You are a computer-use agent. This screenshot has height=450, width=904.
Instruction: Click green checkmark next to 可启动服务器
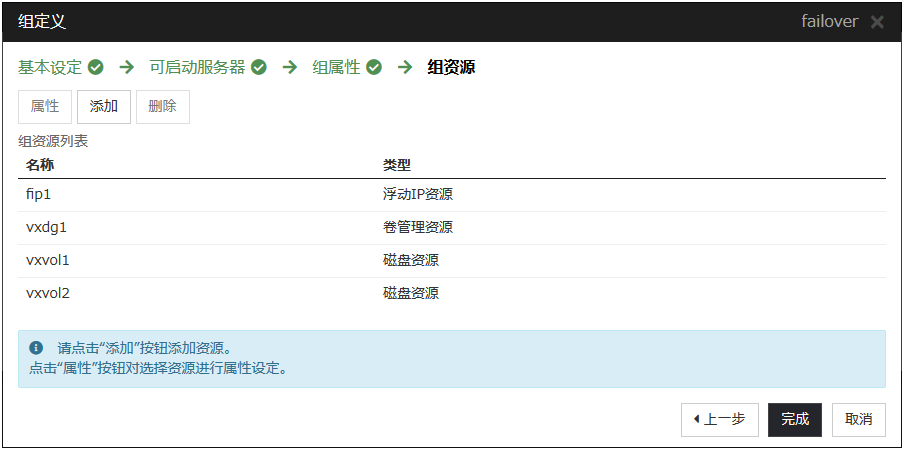coord(258,68)
